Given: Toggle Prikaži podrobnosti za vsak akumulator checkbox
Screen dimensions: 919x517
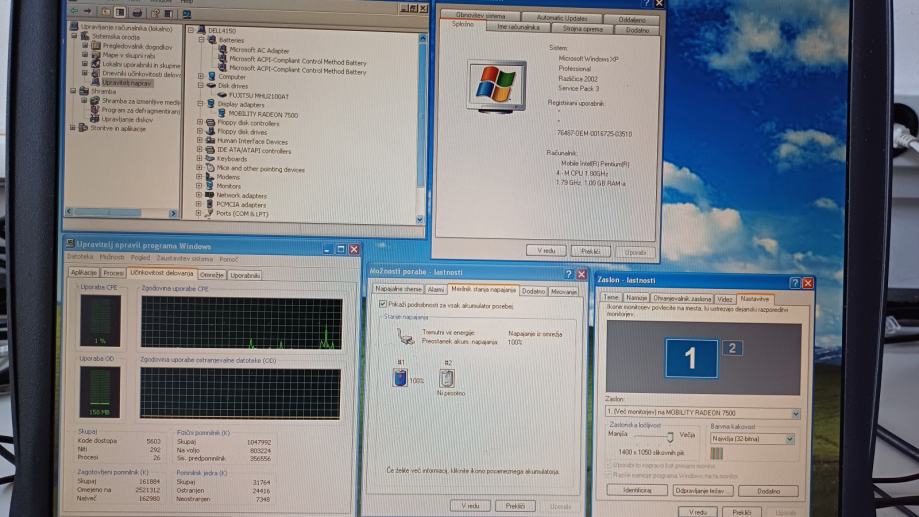Looking at the screenshot, I should click(x=383, y=304).
